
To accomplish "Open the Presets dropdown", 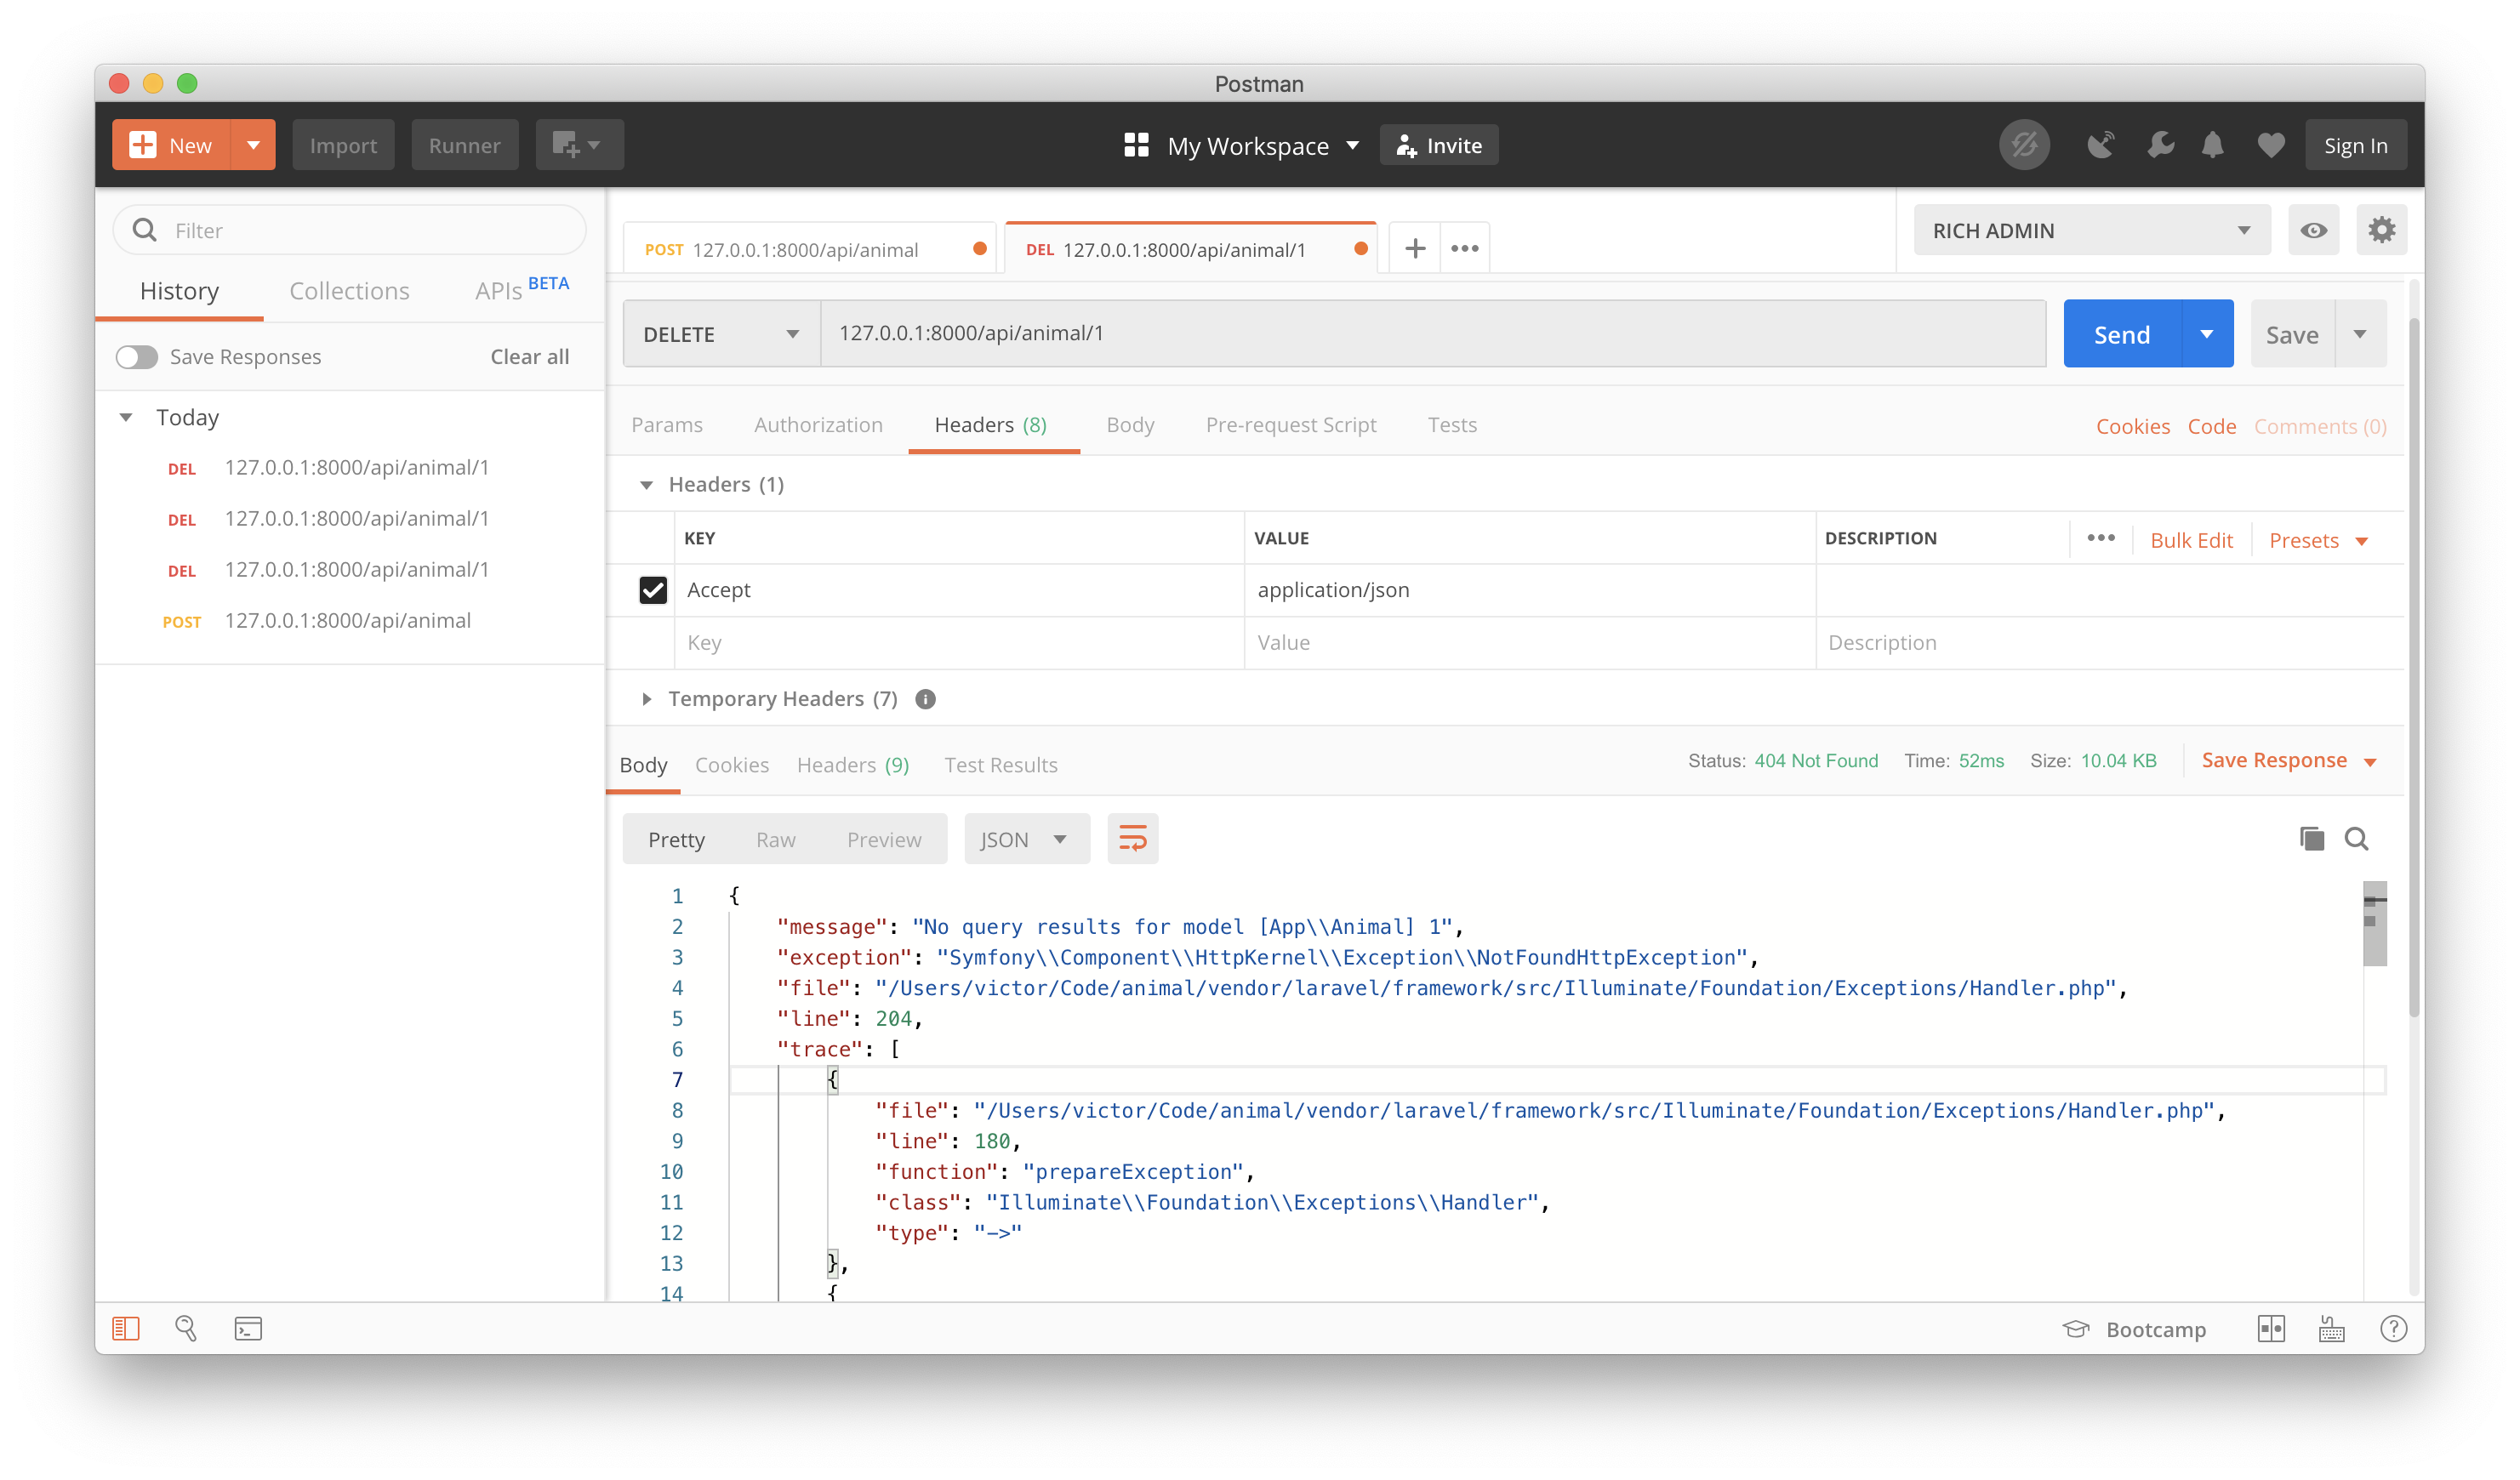I will point(2319,540).
